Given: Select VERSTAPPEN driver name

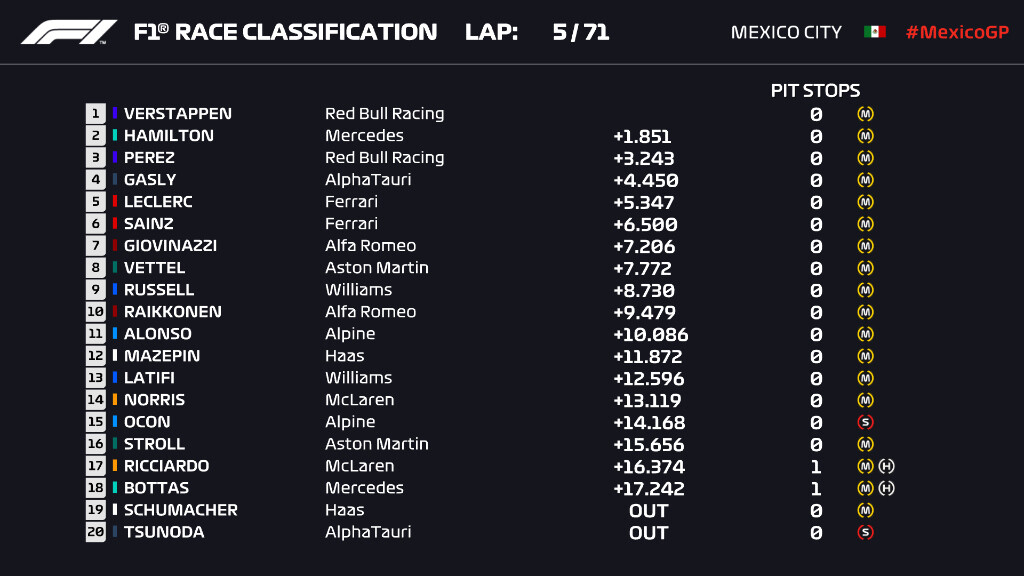Looking at the screenshot, I should click(x=178, y=114).
